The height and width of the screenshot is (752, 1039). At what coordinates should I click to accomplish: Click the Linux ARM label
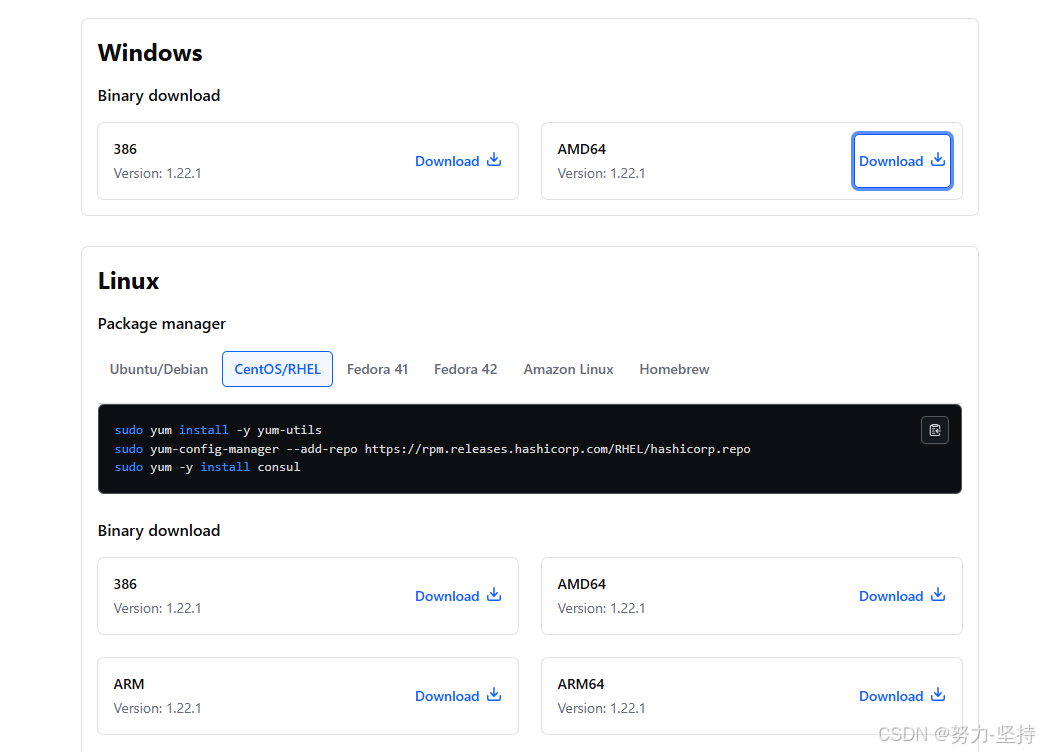tap(129, 684)
